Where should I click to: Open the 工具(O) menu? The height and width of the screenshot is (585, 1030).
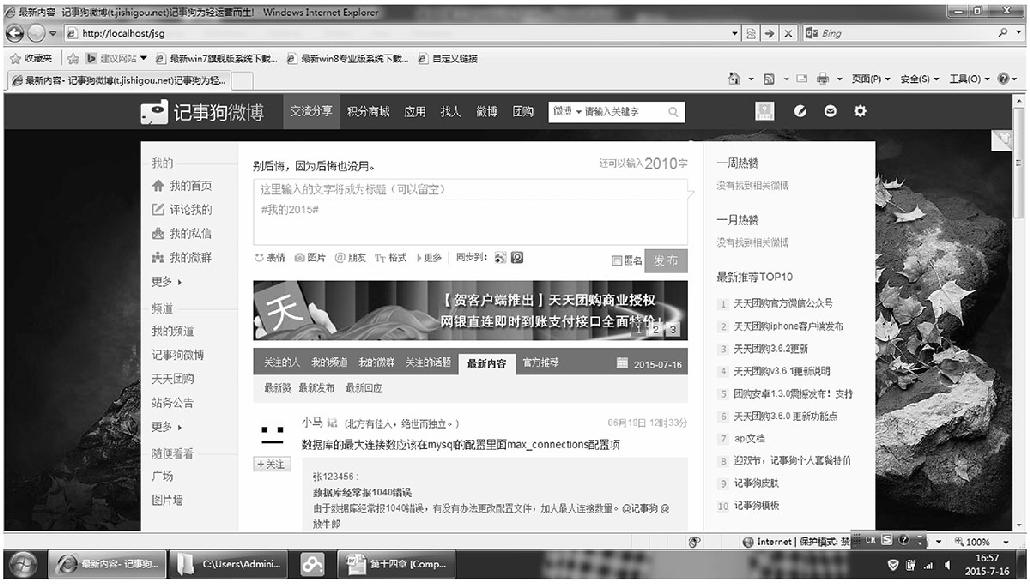(969, 79)
